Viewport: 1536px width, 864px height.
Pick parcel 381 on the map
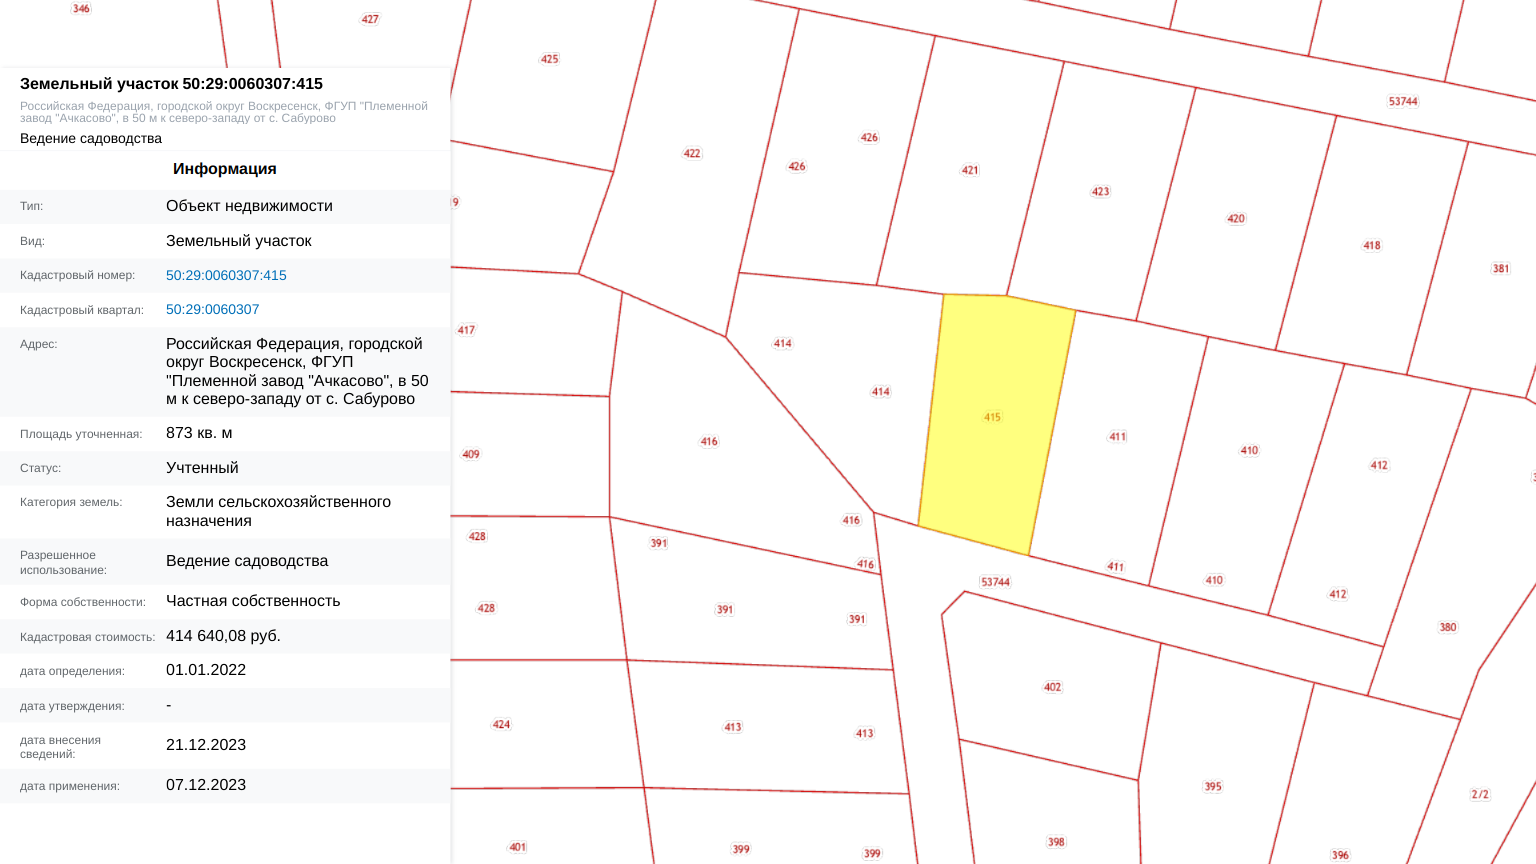tap(1500, 268)
